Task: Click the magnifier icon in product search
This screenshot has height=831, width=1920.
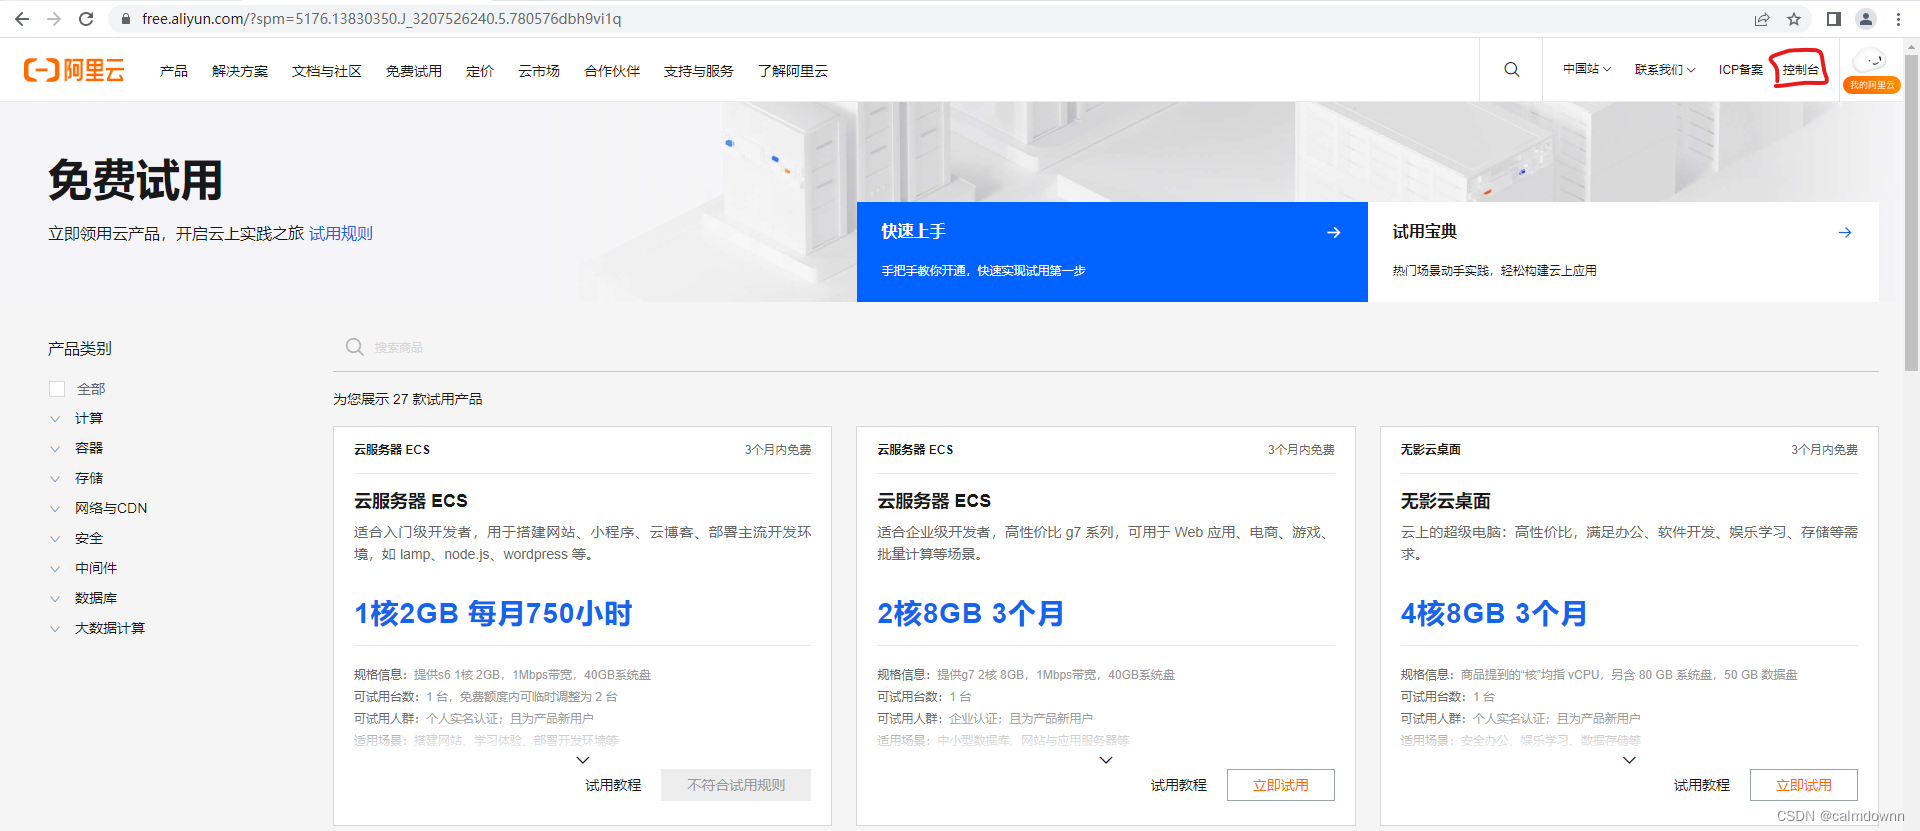Action: point(354,347)
